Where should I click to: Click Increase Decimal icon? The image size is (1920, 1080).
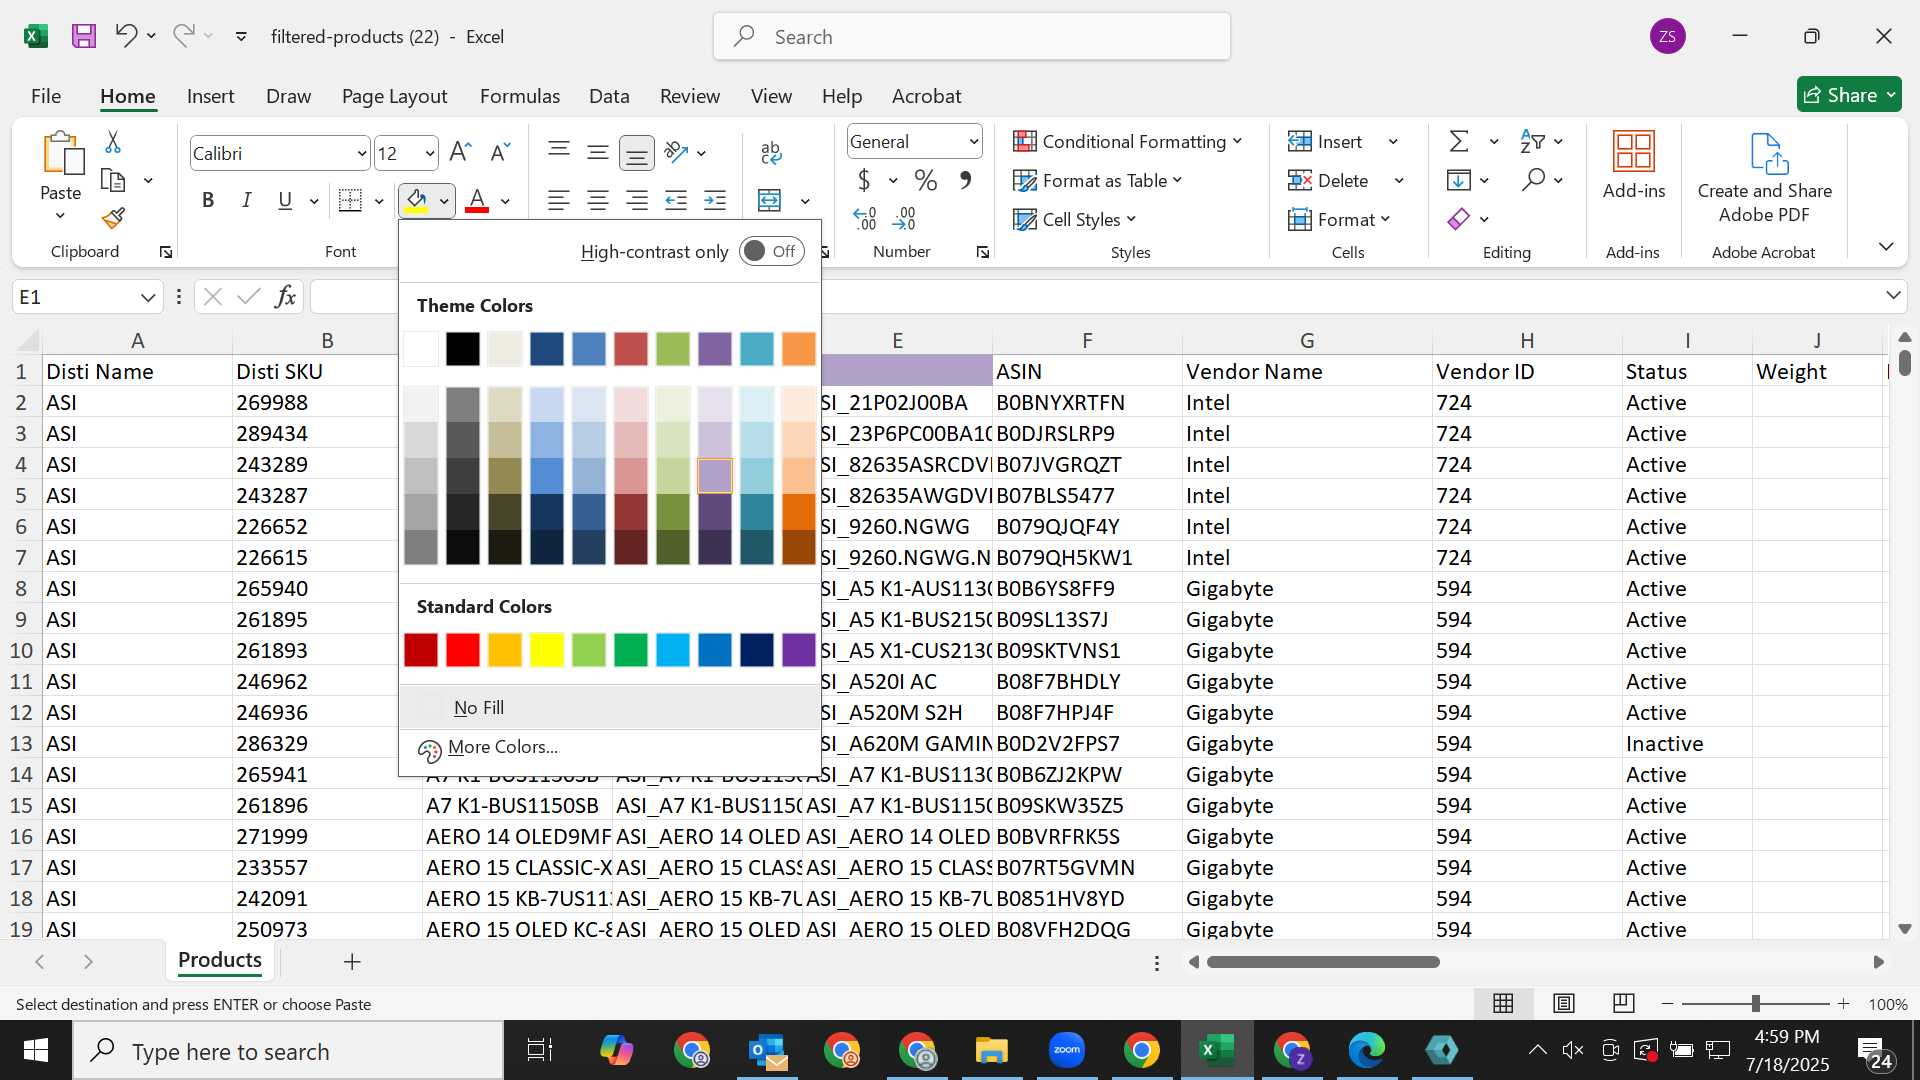coord(865,218)
